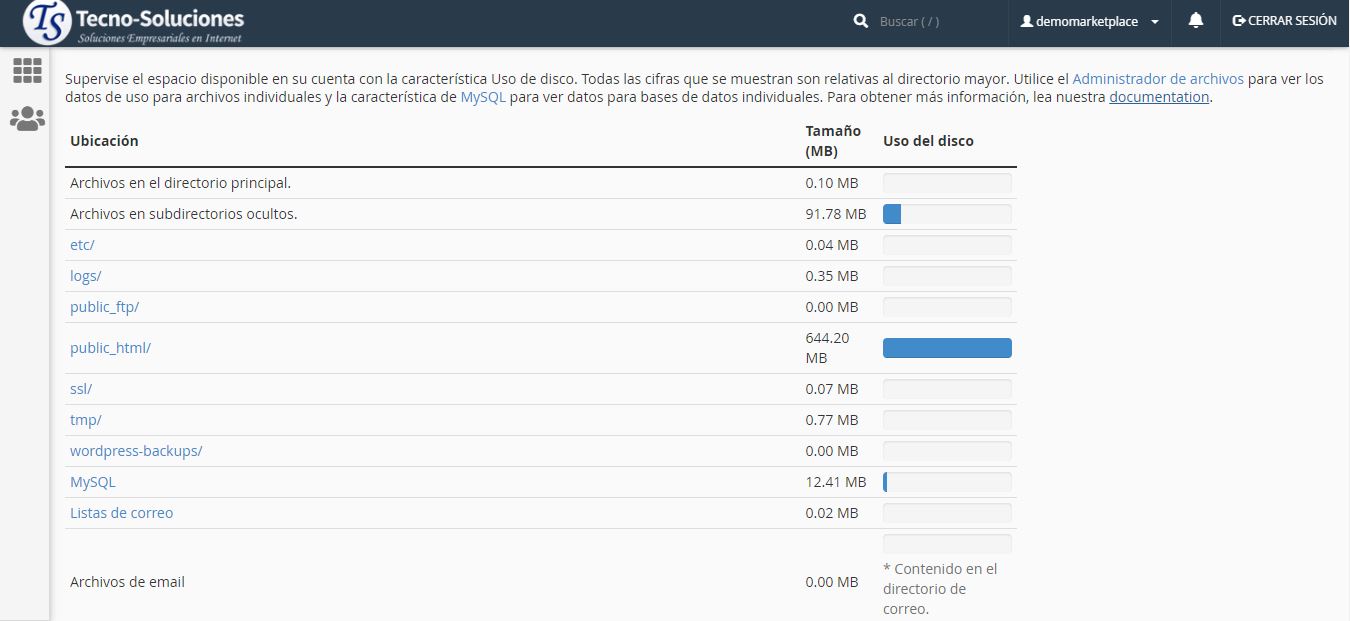
Task: Open Listas de correo link
Action: click(121, 513)
